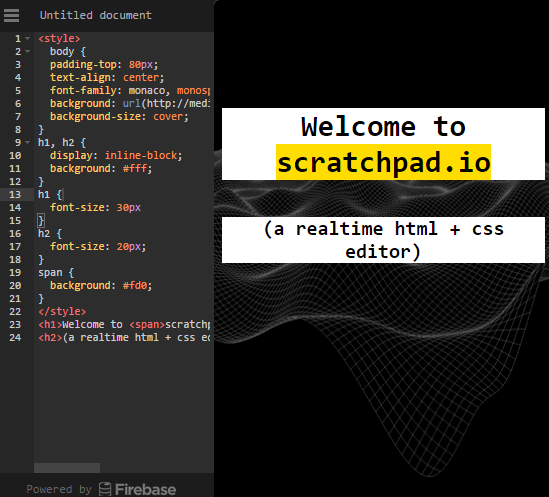
Task: Click the h2 { selector on line 16
Action: tap(50, 234)
